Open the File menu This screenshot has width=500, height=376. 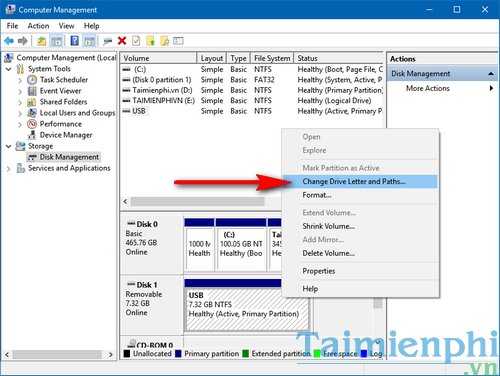click(12, 26)
